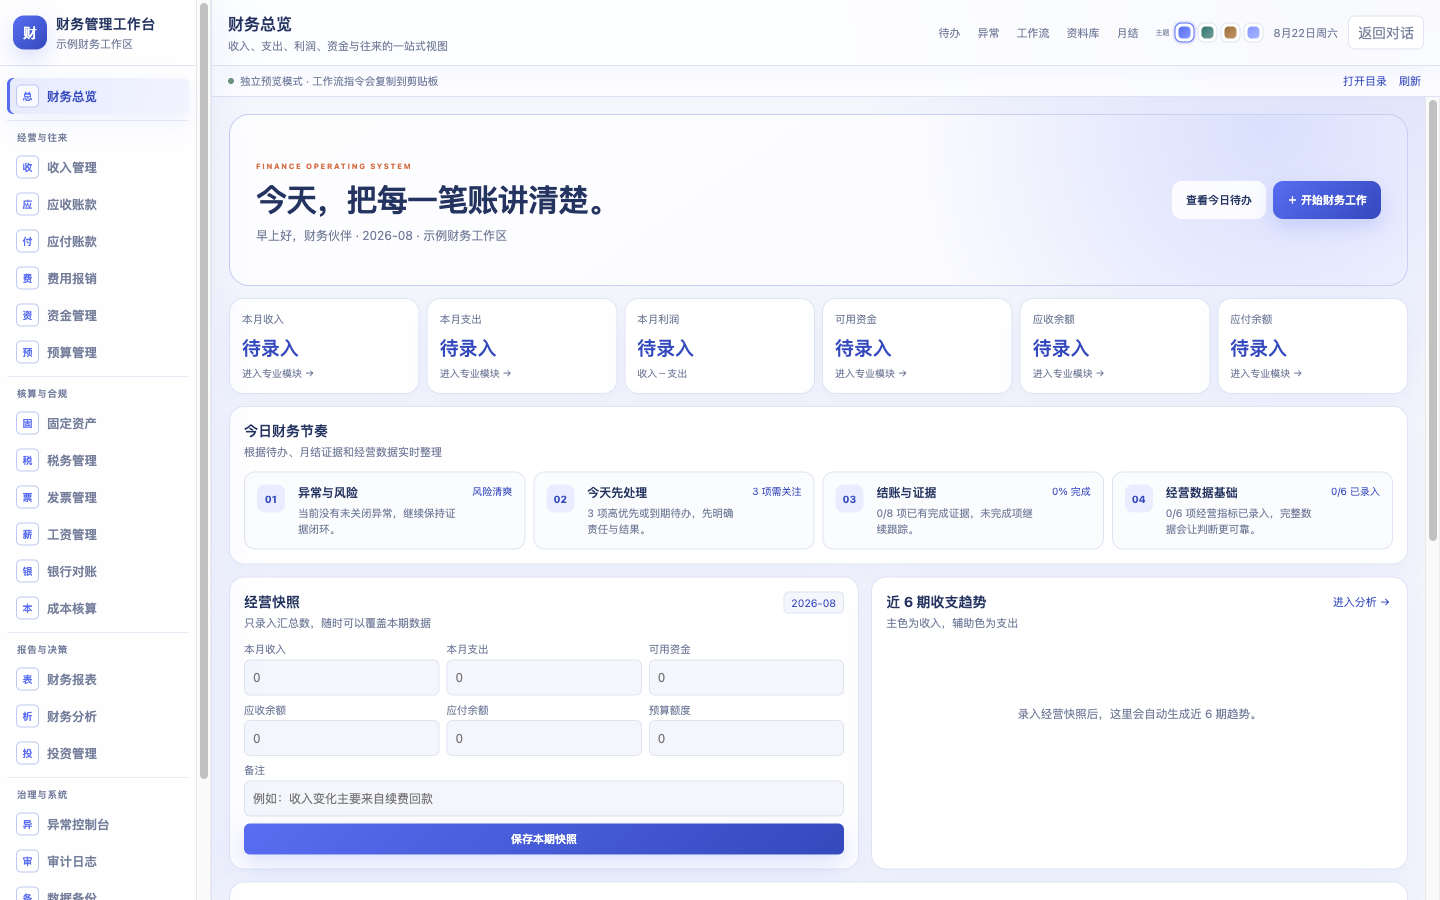Click the 投 icon for 投资管理

pos(27,754)
